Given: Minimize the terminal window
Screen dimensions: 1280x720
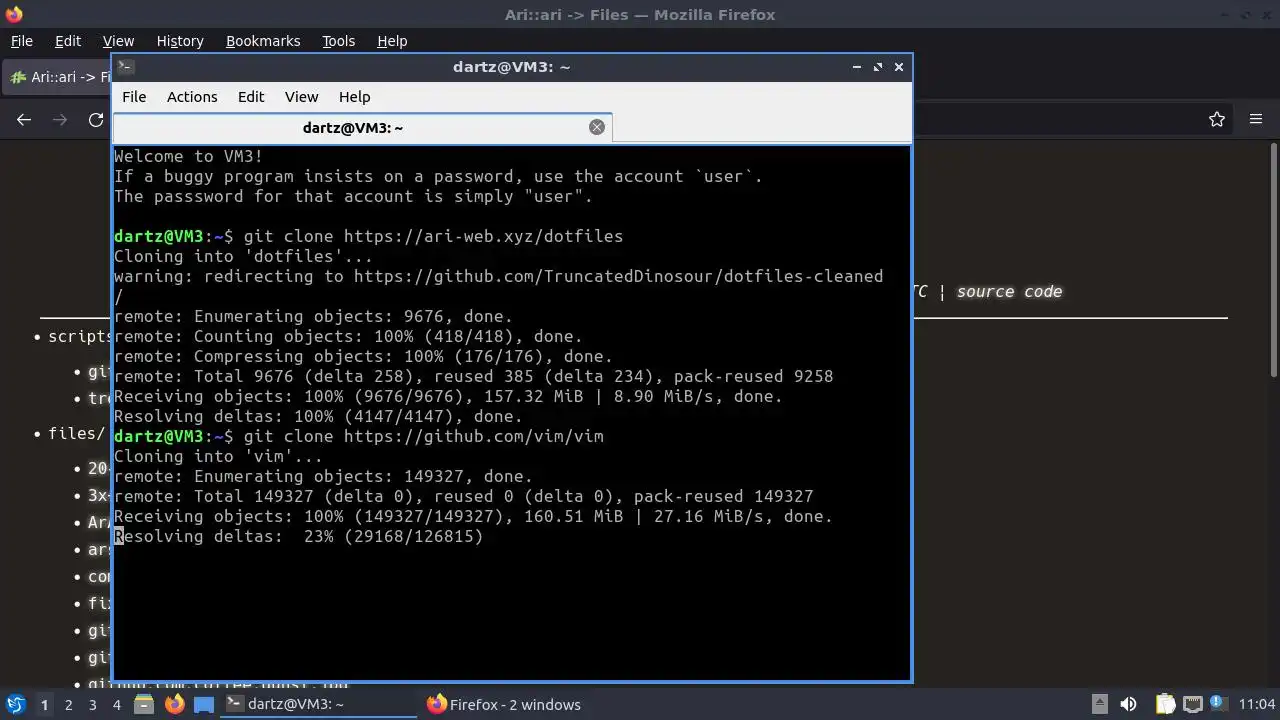Looking at the screenshot, I should [857, 66].
